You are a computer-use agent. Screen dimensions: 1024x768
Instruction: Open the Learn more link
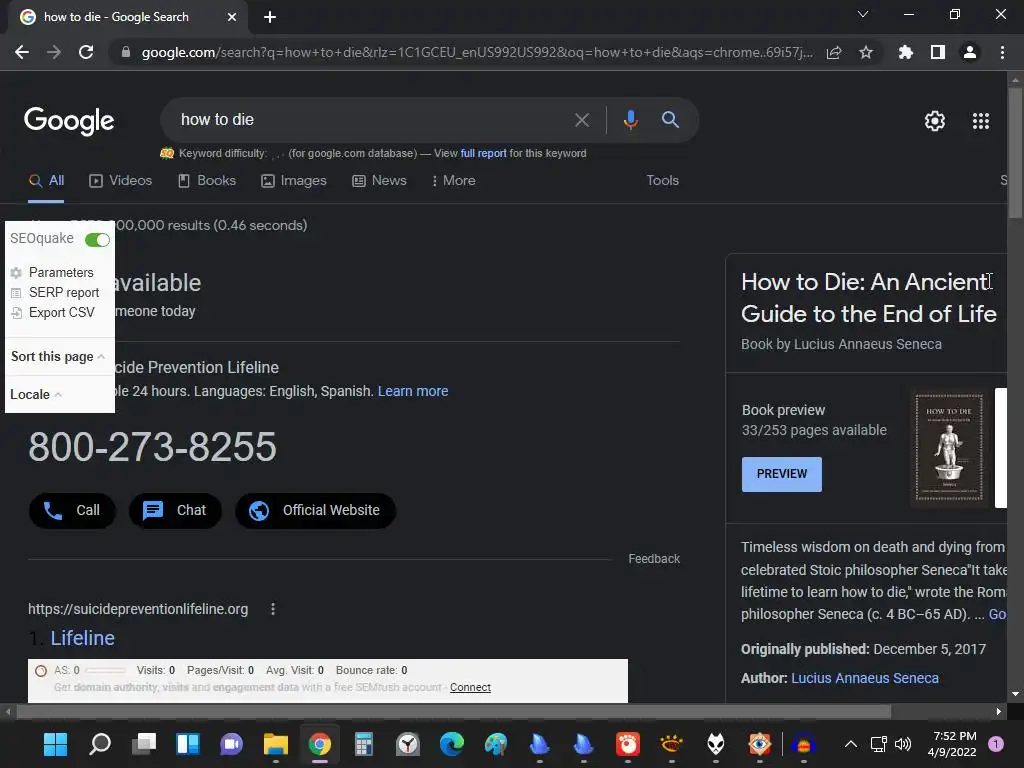click(413, 391)
